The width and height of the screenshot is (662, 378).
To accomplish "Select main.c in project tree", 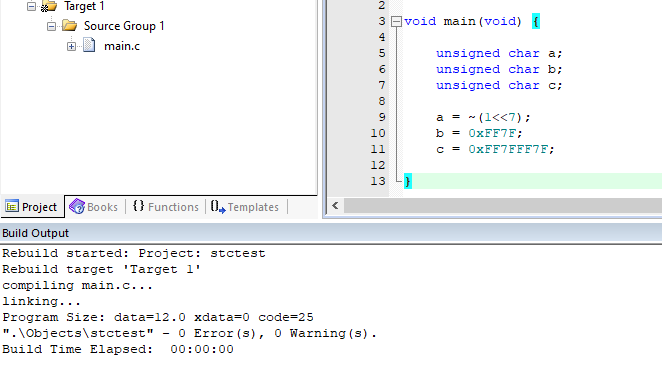I will 122,46.
